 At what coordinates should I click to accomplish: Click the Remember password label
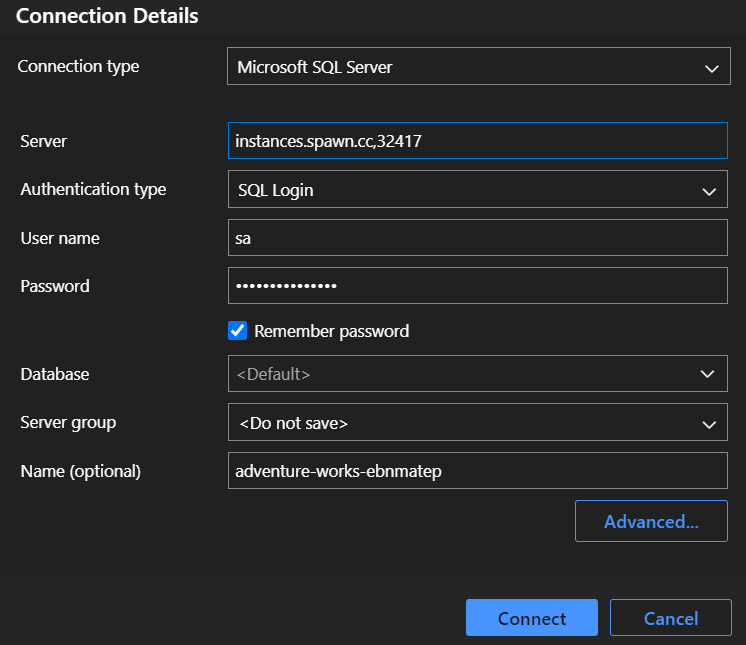point(332,331)
